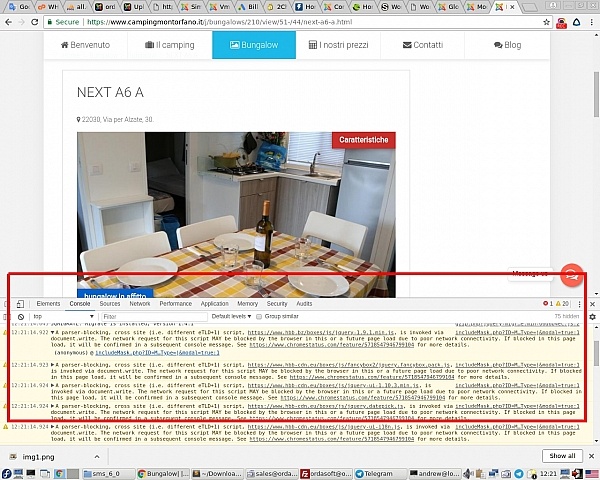Viewport: 600px width, 480px height.
Task: Open the sms_6_0 folder taskbar item
Action: tap(108, 473)
